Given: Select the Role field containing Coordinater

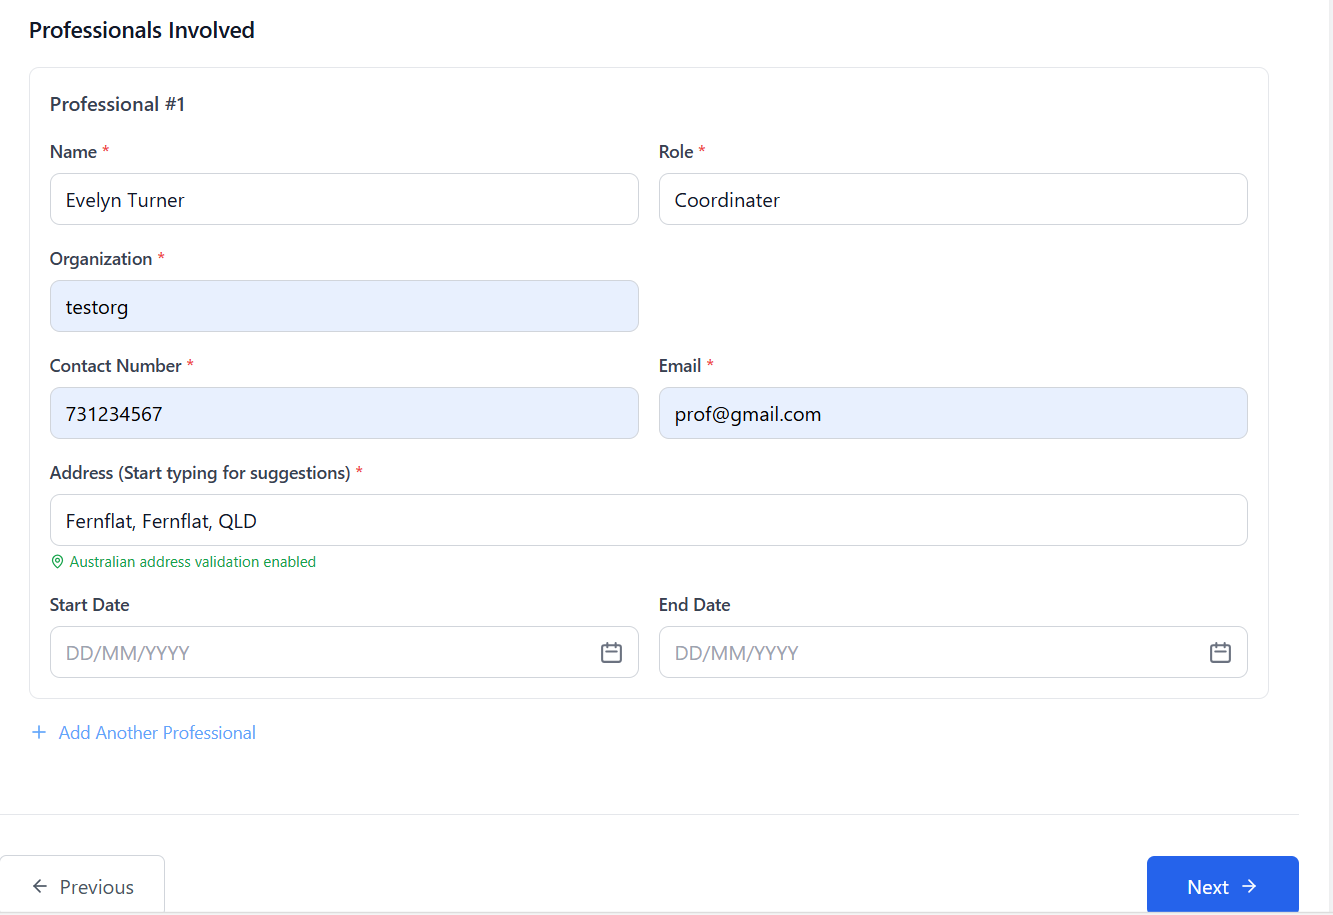Looking at the screenshot, I should (x=953, y=199).
